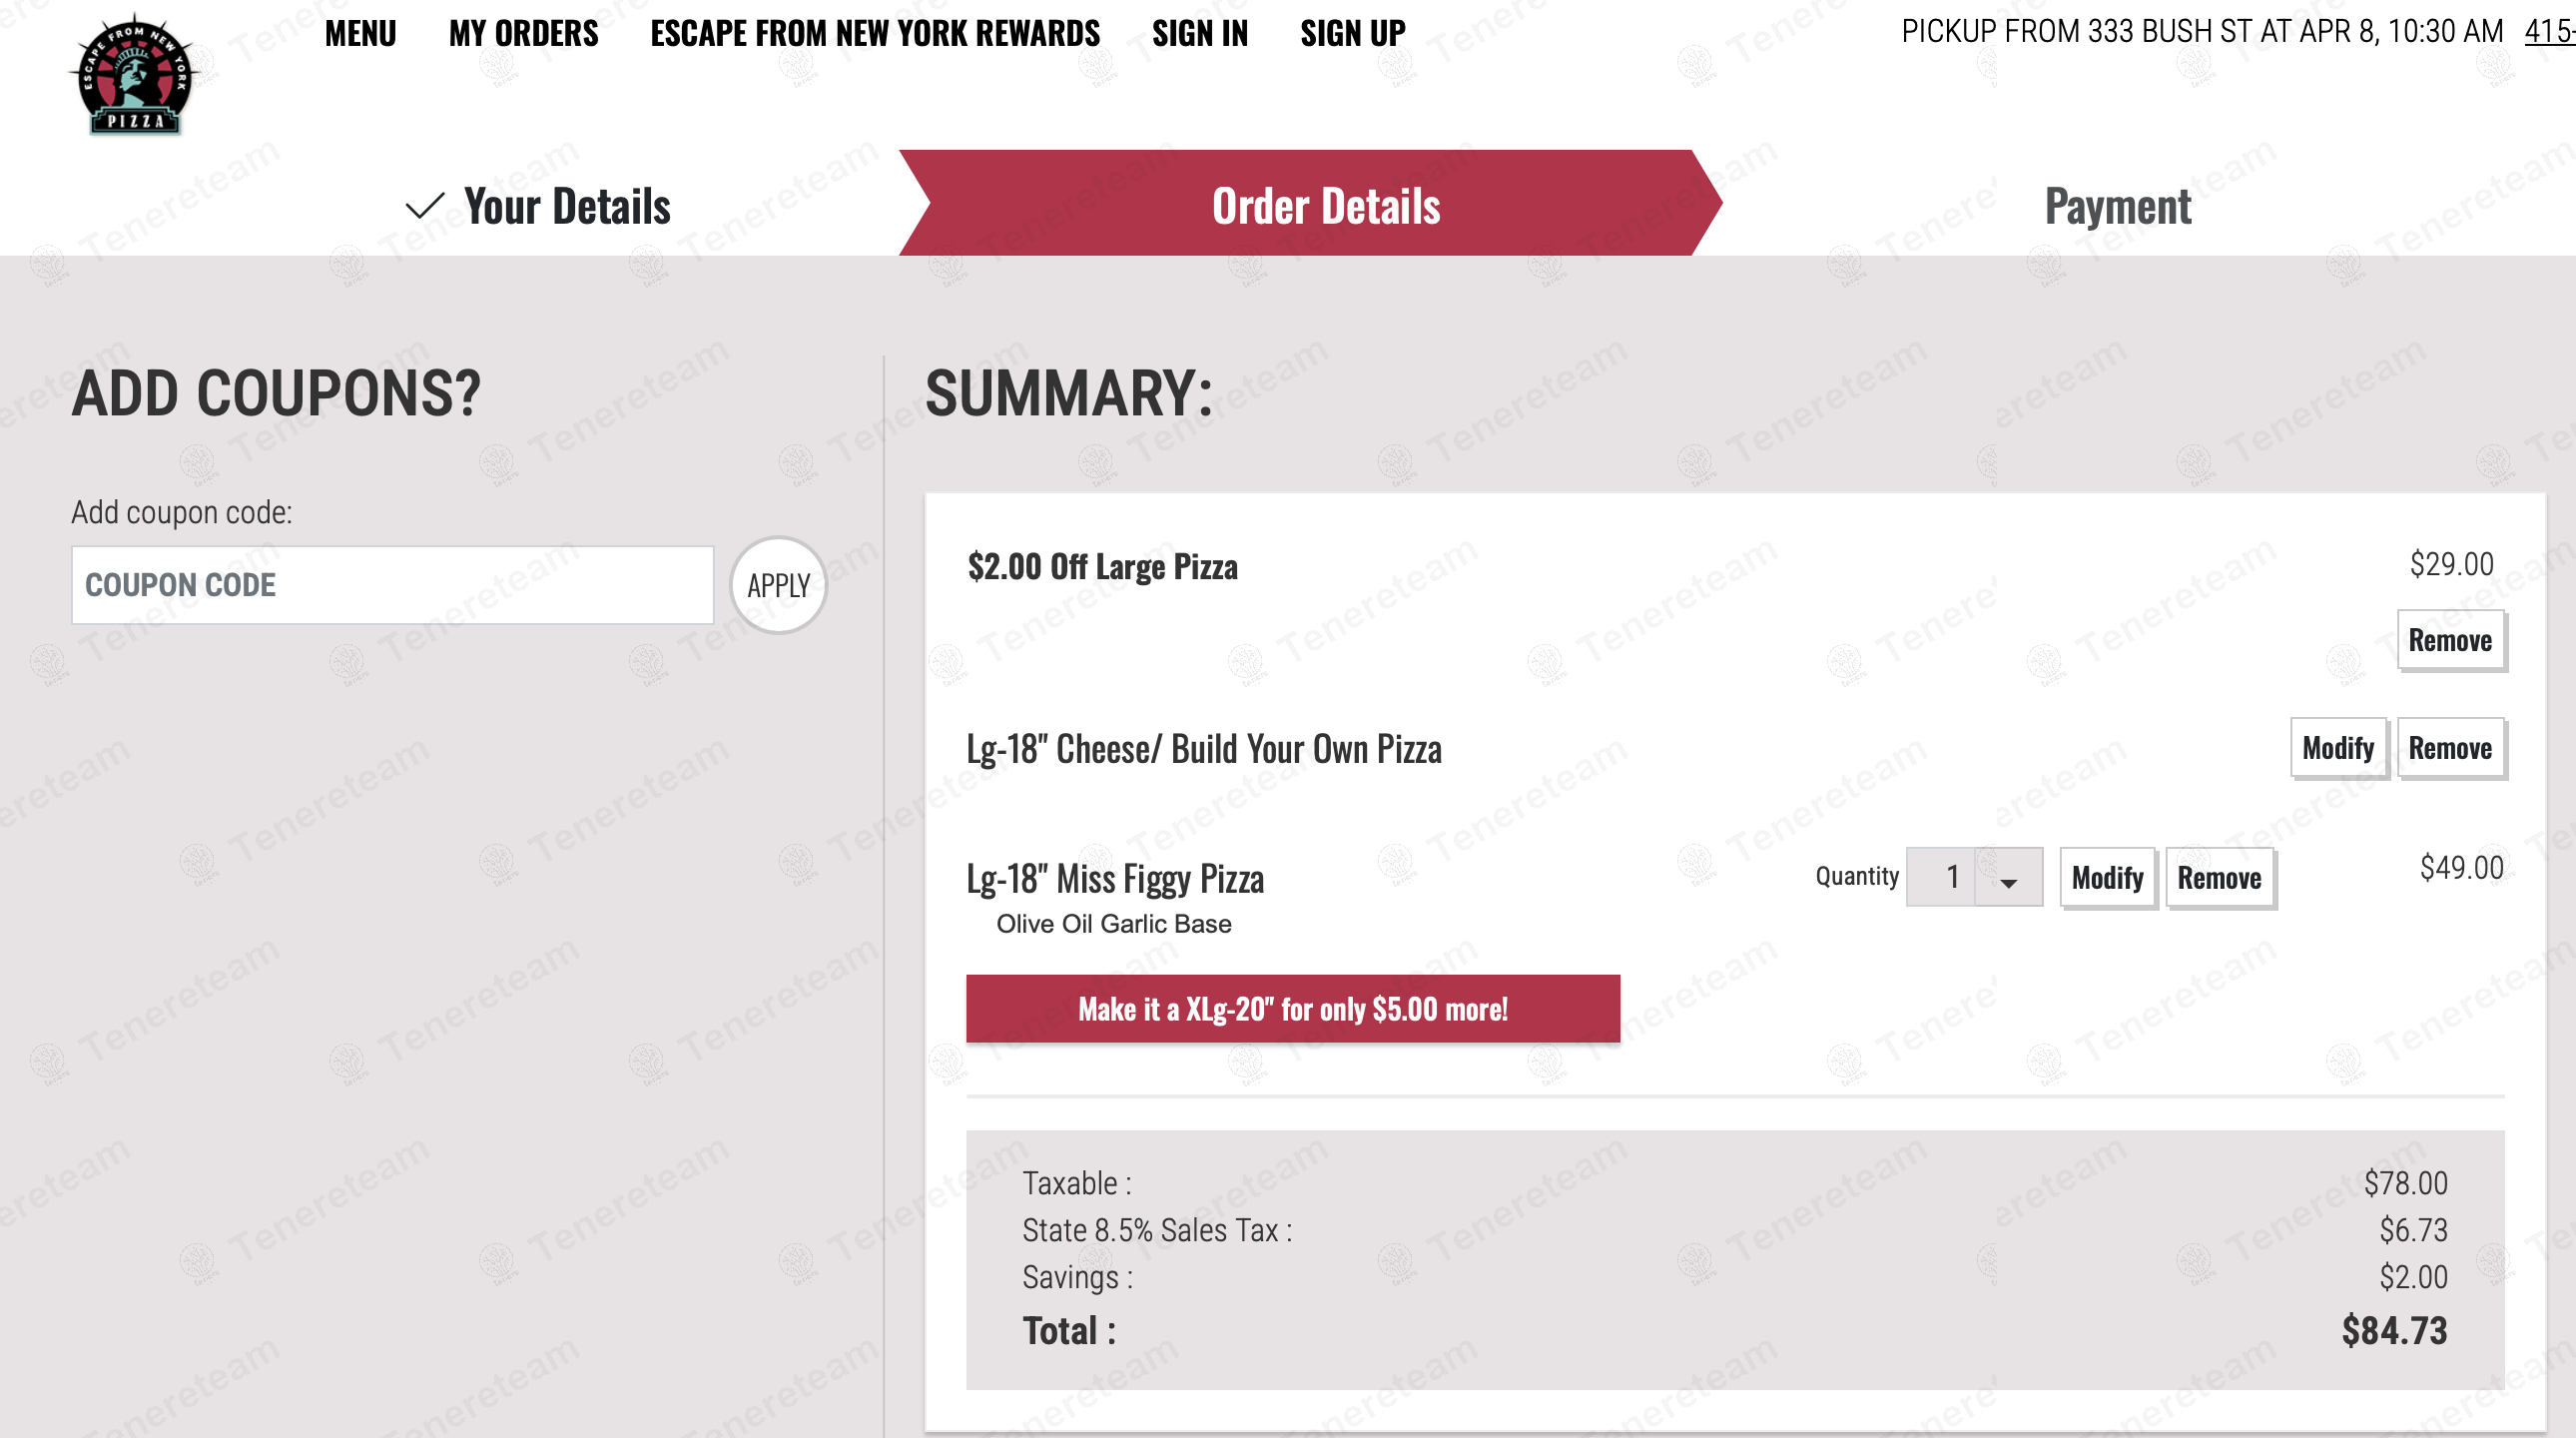The width and height of the screenshot is (2576, 1438).
Task: Remove the Lg-18" Cheese Build Your Own Pizza
Action: (x=2450, y=747)
